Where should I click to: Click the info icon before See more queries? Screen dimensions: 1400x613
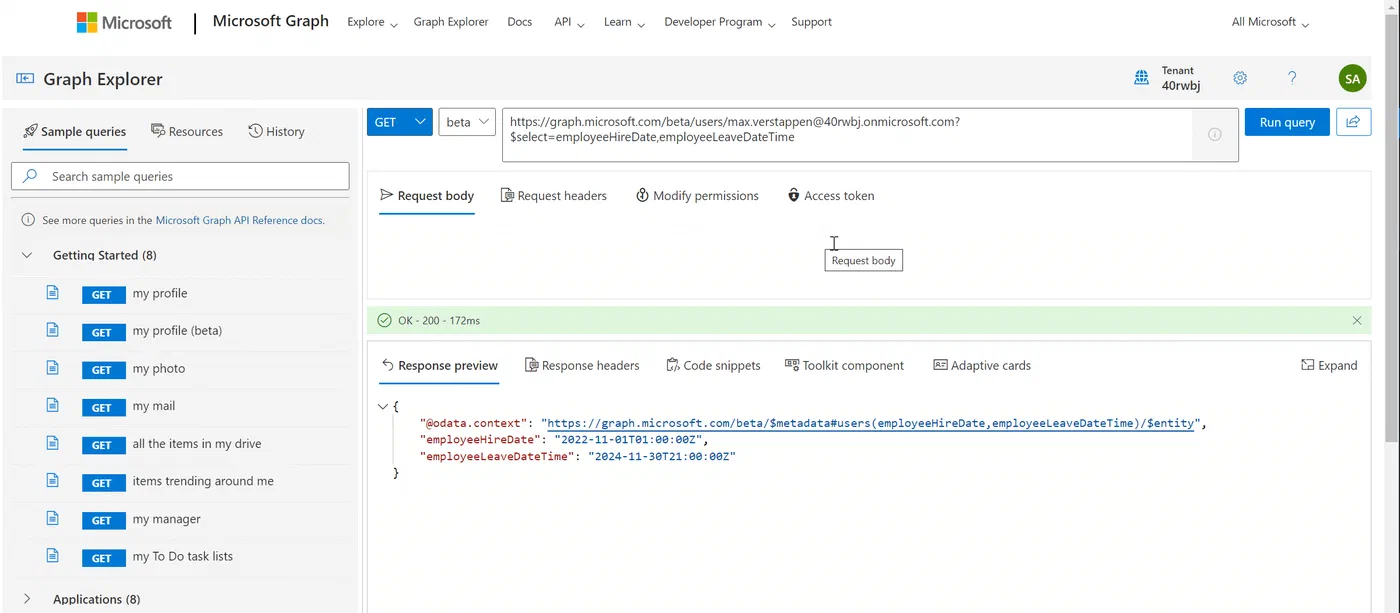pyautogui.click(x=29, y=220)
